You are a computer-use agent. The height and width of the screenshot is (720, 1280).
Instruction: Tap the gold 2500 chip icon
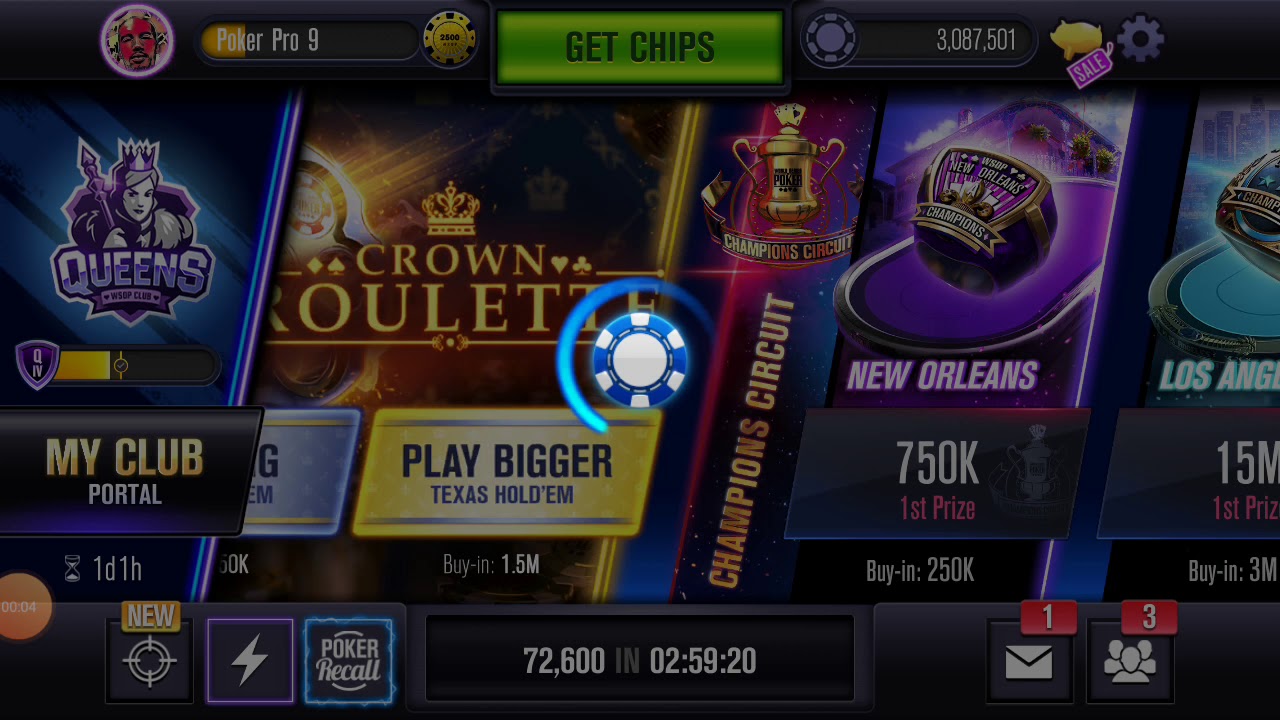coord(449,40)
